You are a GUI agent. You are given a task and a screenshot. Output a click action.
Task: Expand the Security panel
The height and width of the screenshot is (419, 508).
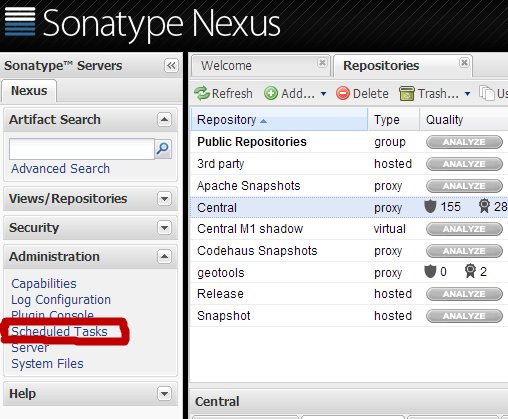coord(164,228)
